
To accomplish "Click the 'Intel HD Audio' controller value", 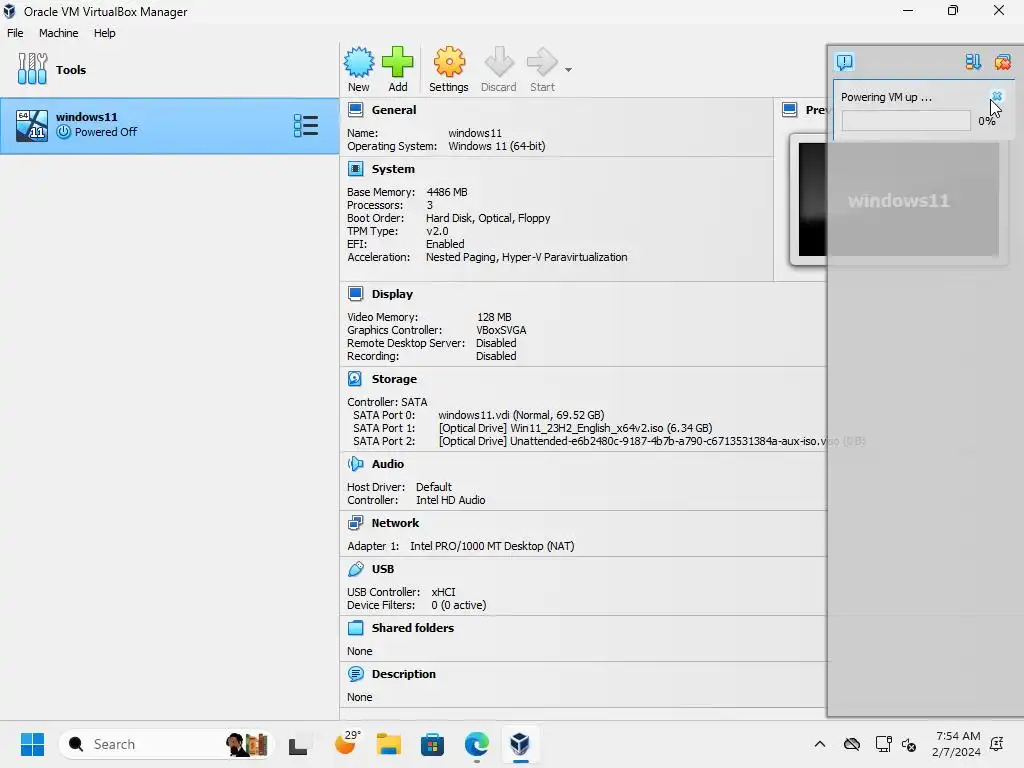I will (451, 500).
